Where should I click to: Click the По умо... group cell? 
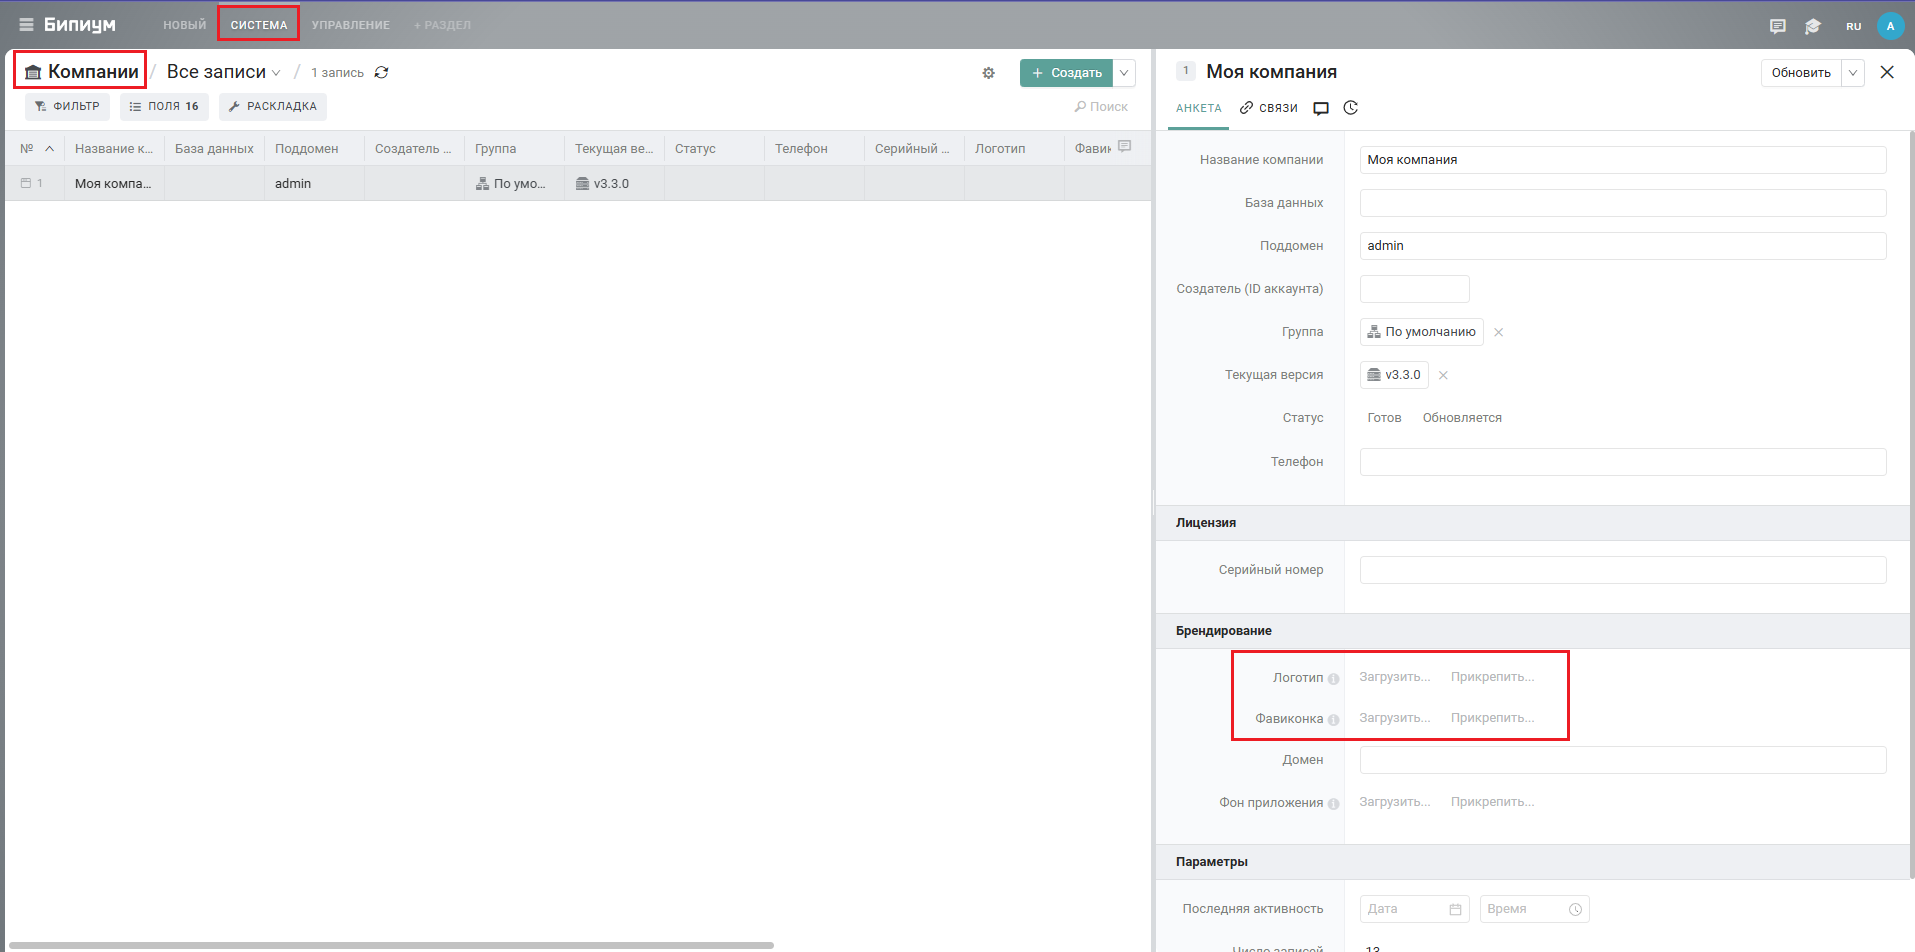click(514, 183)
